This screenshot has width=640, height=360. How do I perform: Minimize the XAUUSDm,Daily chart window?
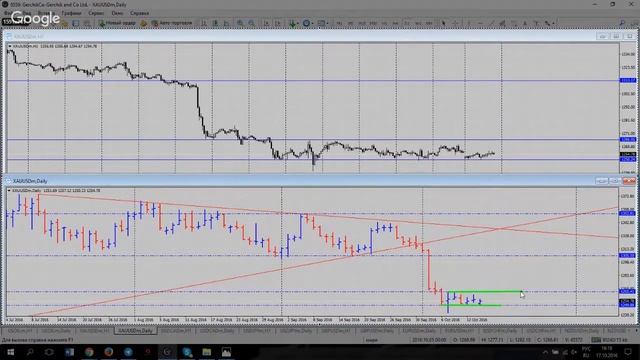pyautogui.click(x=602, y=180)
